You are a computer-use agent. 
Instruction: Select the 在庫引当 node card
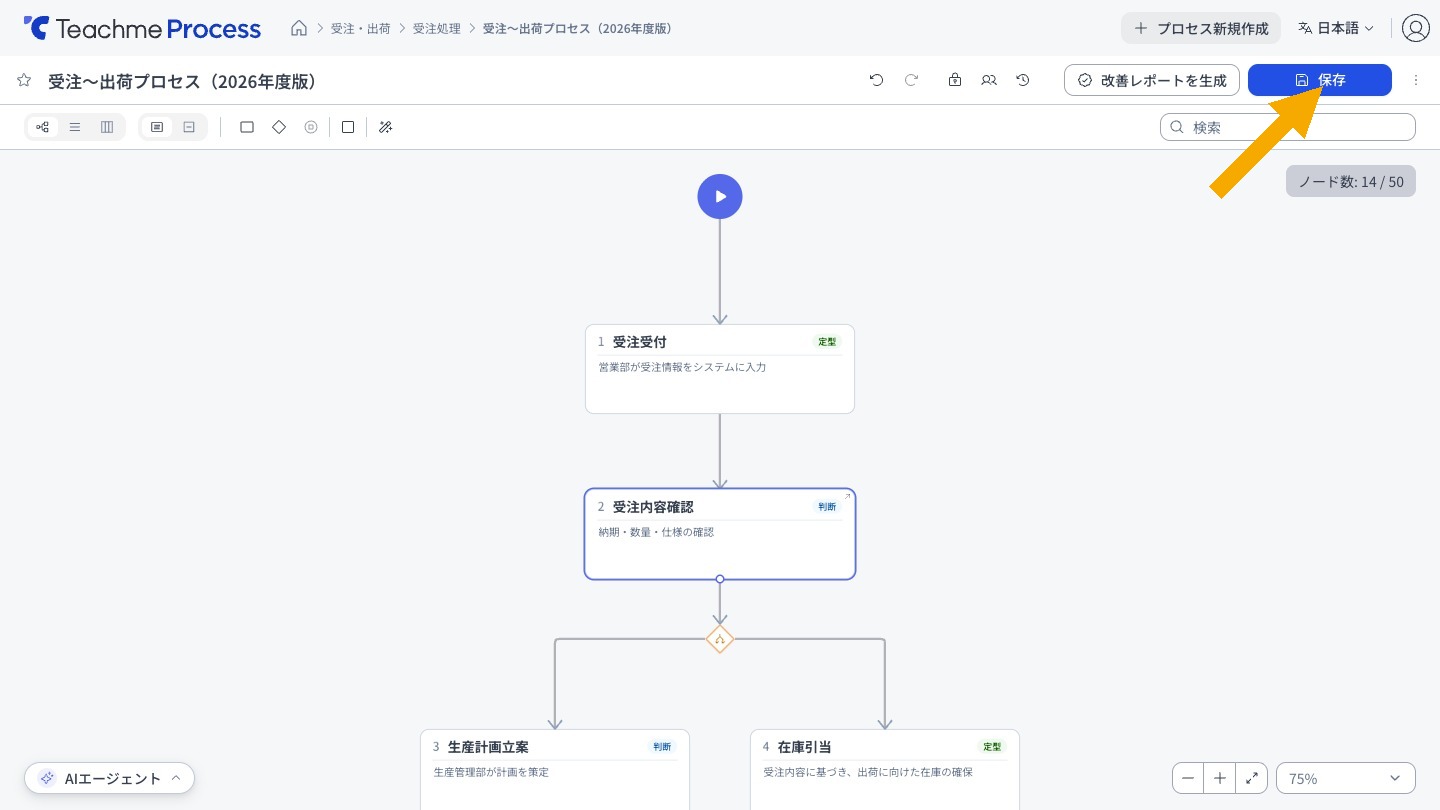[885, 769]
